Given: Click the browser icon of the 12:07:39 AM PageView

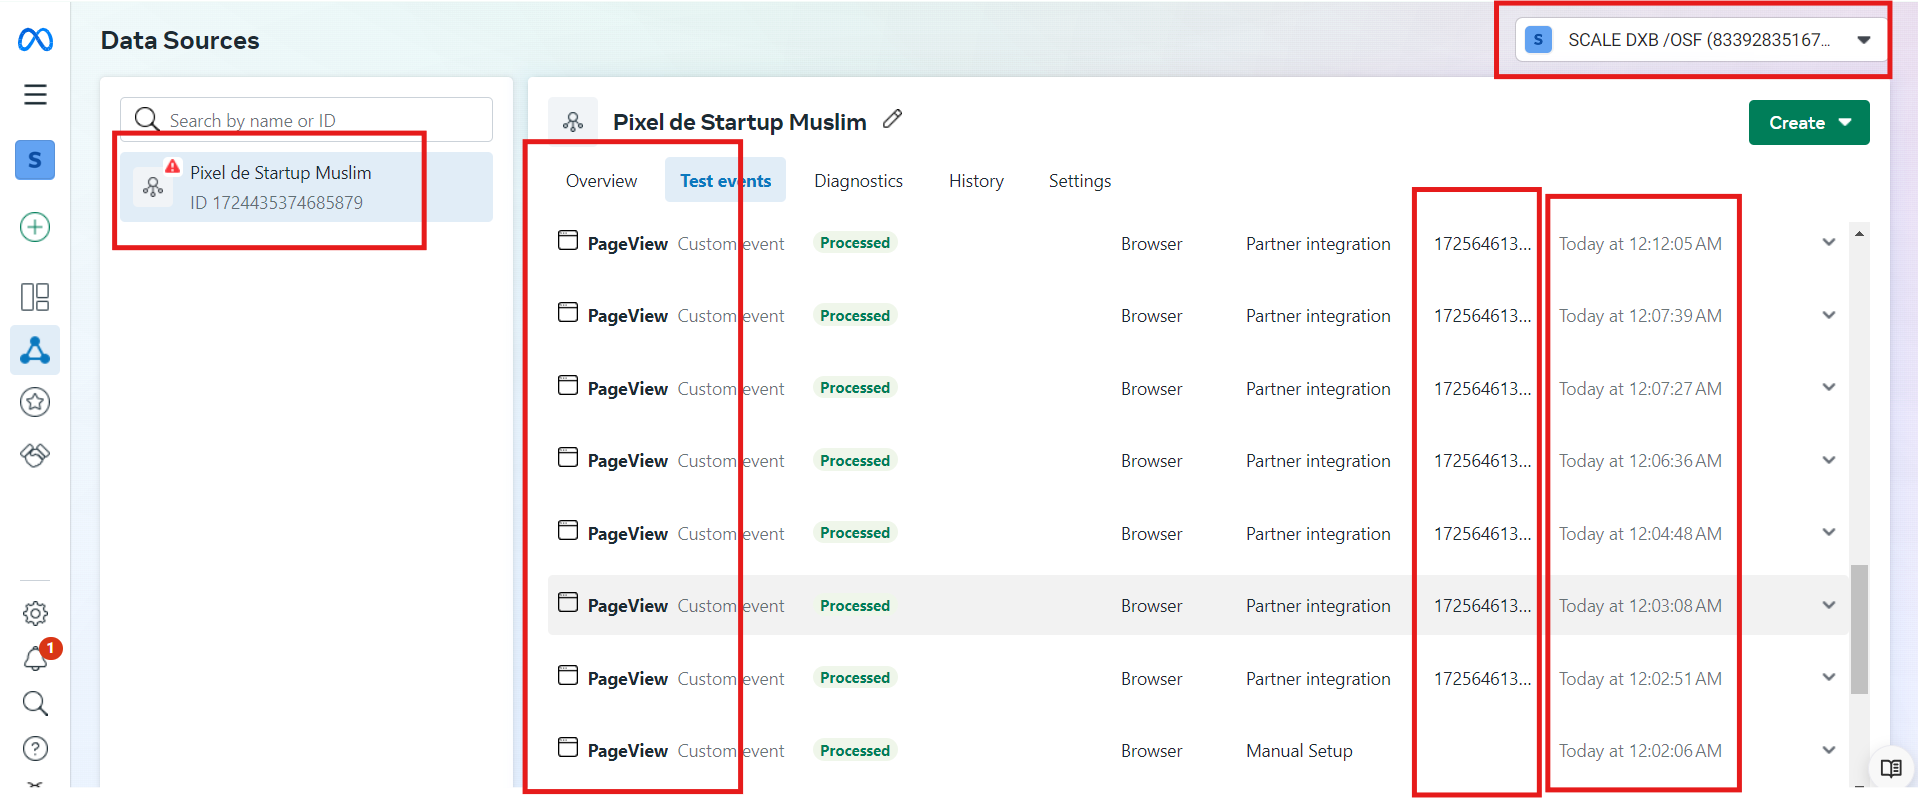Looking at the screenshot, I should (x=568, y=312).
